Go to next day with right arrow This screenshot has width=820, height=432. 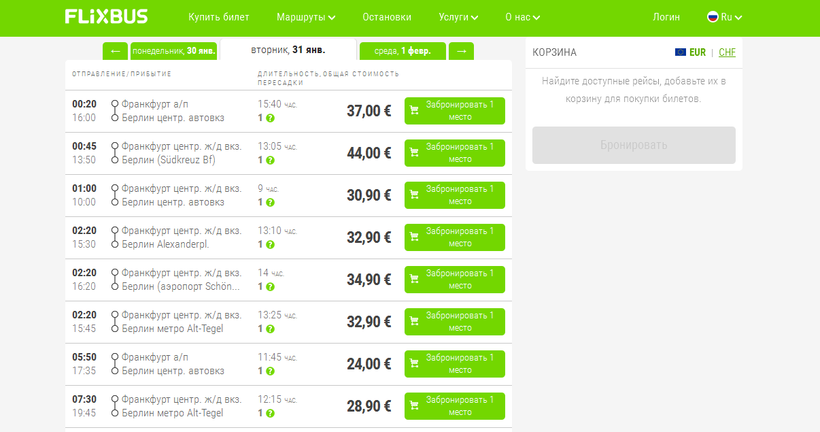[x=461, y=51]
